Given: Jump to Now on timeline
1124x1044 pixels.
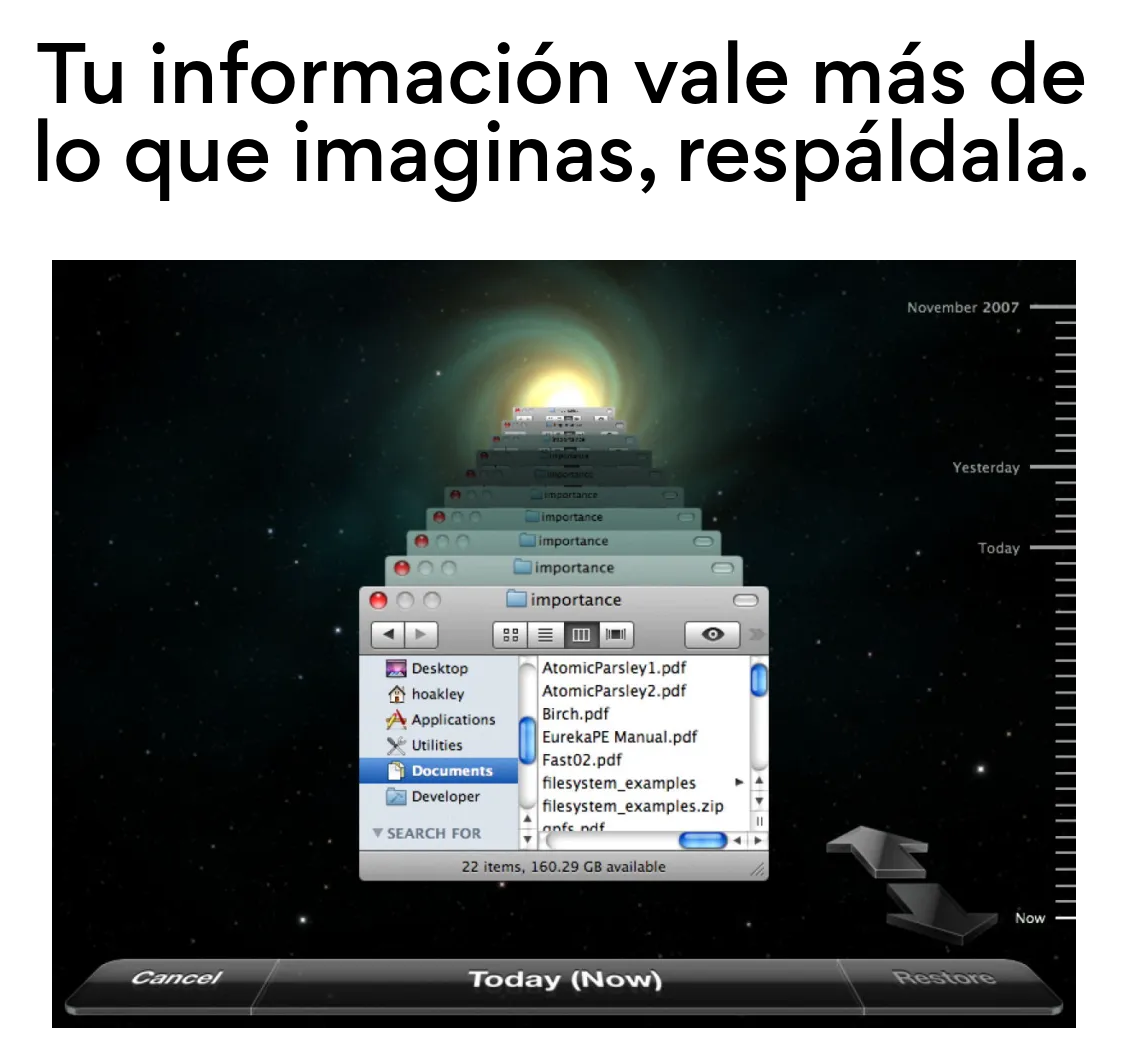Looking at the screenshot, I should (x=1030, y=918).
